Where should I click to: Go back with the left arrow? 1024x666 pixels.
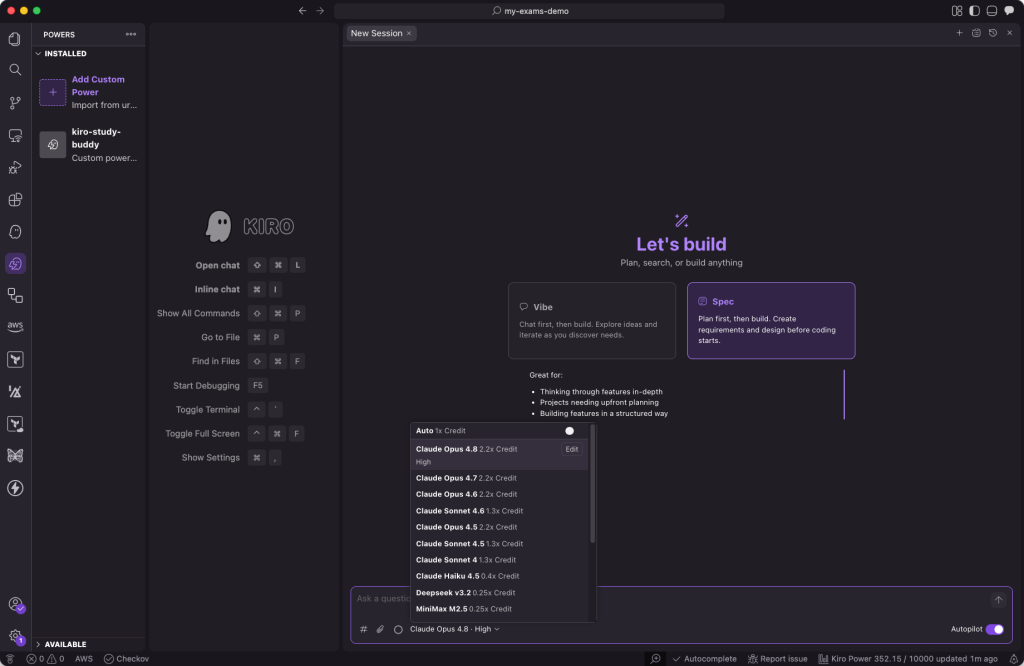coord(302,10)
